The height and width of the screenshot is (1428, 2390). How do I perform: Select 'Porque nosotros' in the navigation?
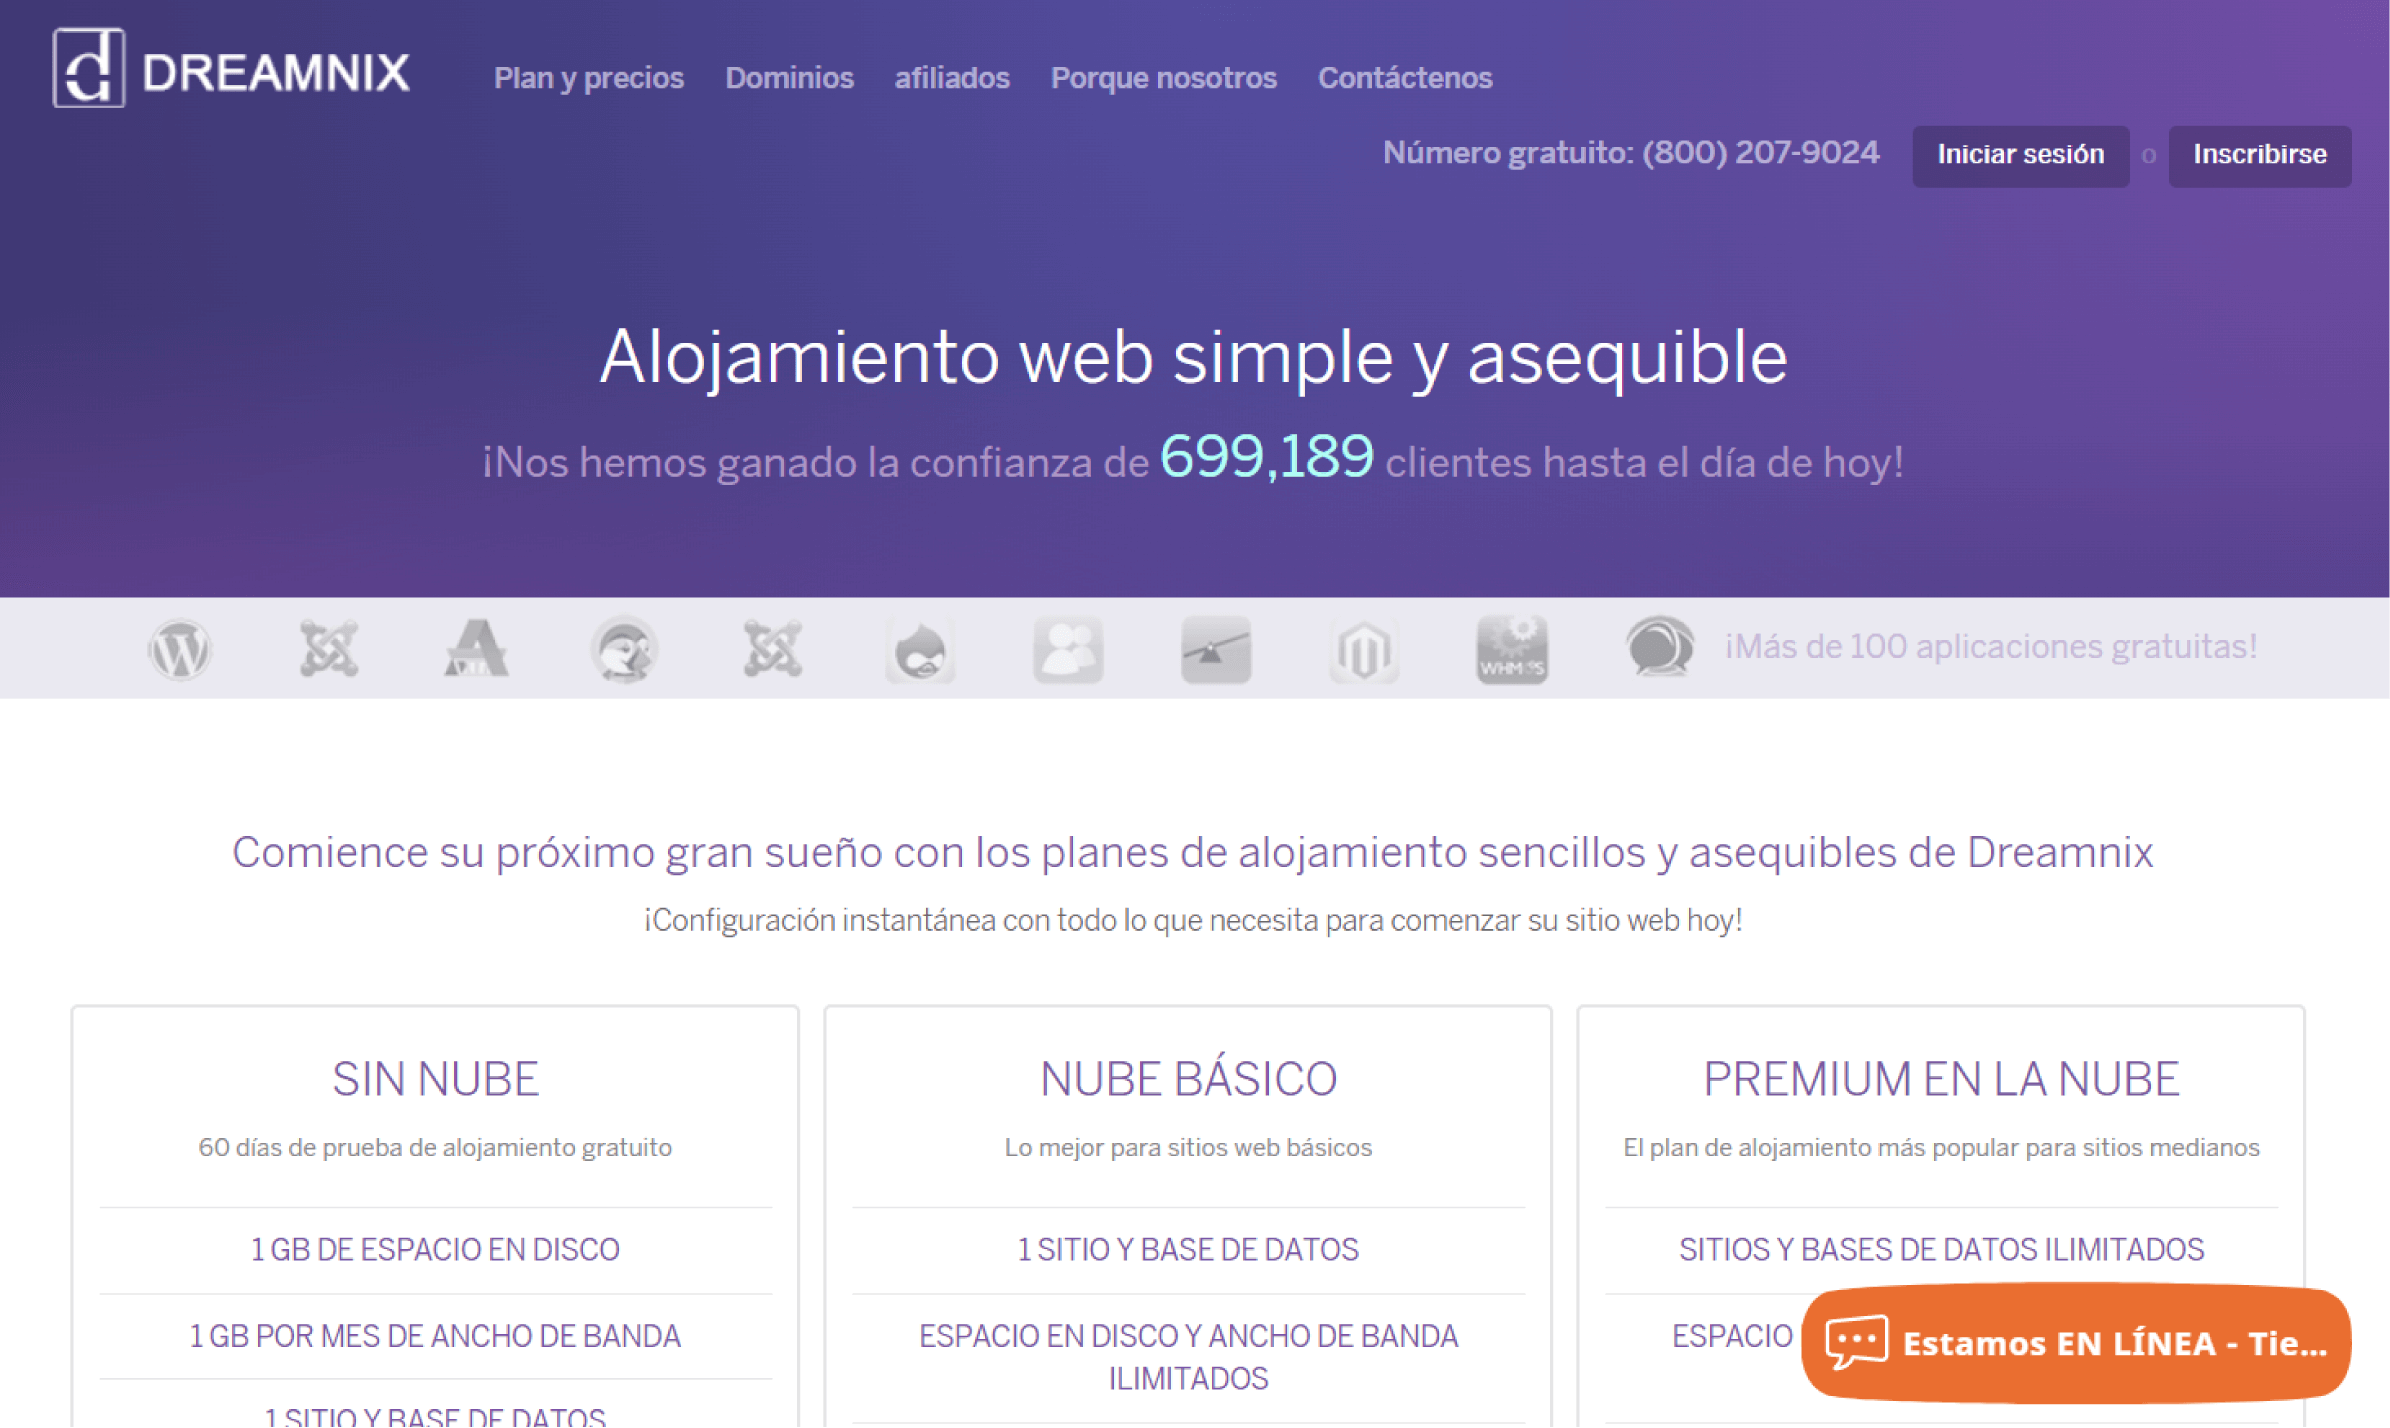[x=1164, y=78]
